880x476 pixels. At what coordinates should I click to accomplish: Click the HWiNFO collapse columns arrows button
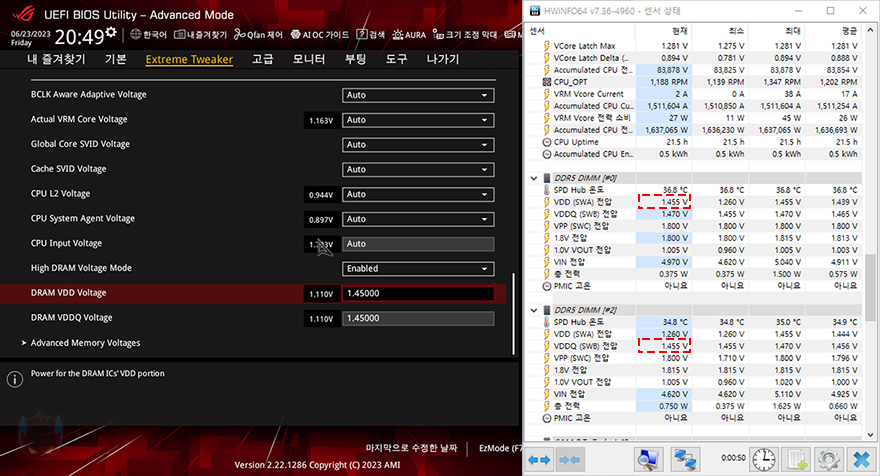(570, 460)
